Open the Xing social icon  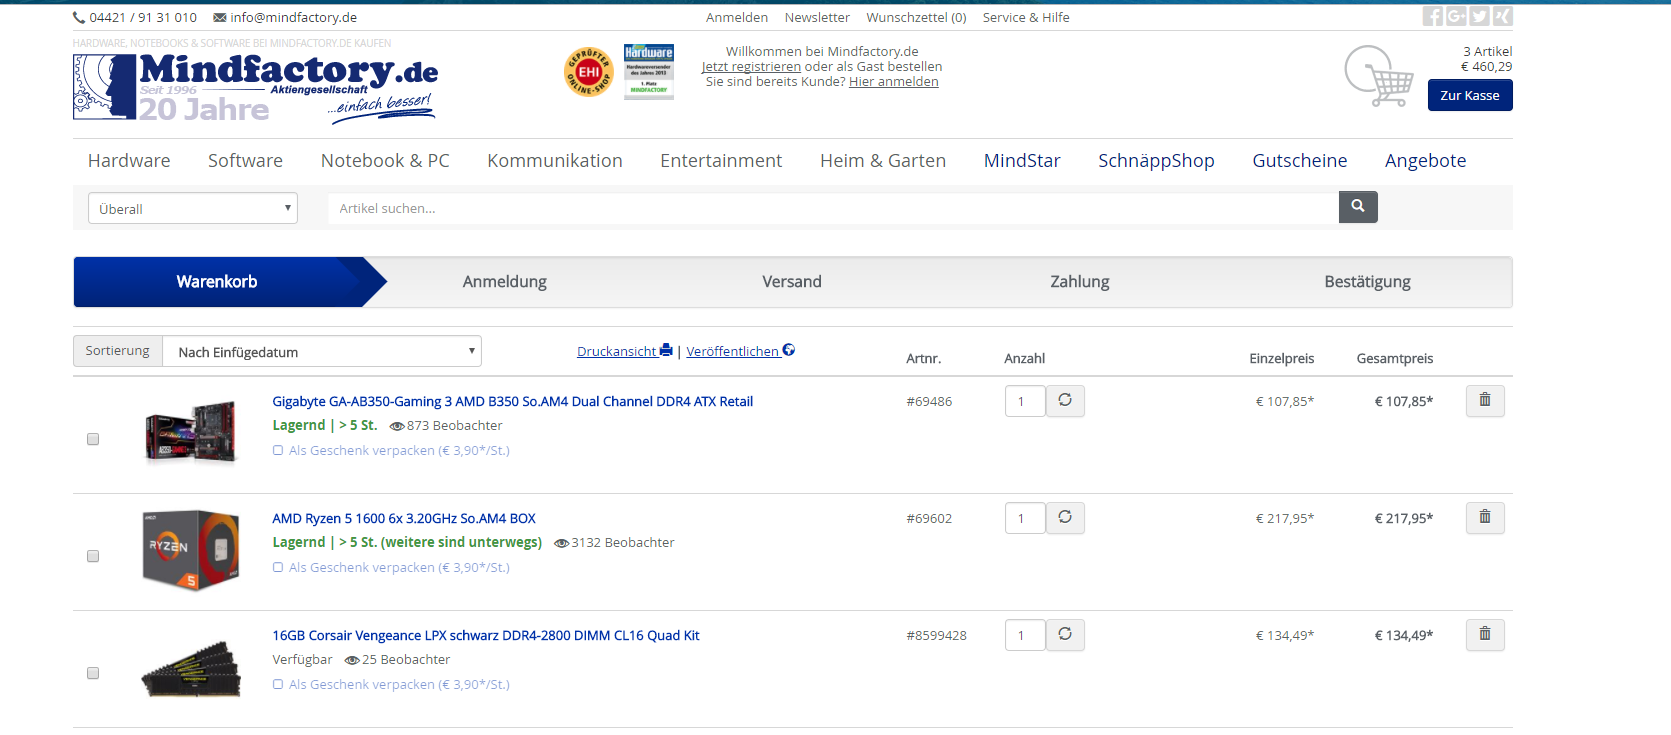click(x=1502, y=16)
